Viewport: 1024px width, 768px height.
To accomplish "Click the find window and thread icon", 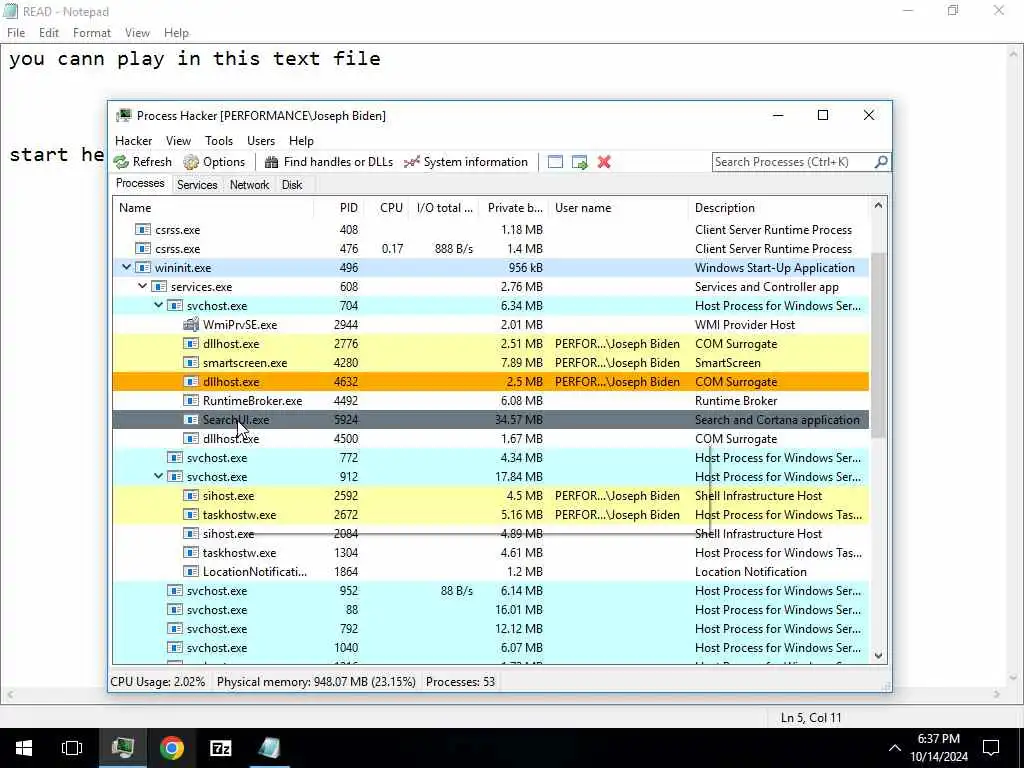I will [x=579, y=162].
